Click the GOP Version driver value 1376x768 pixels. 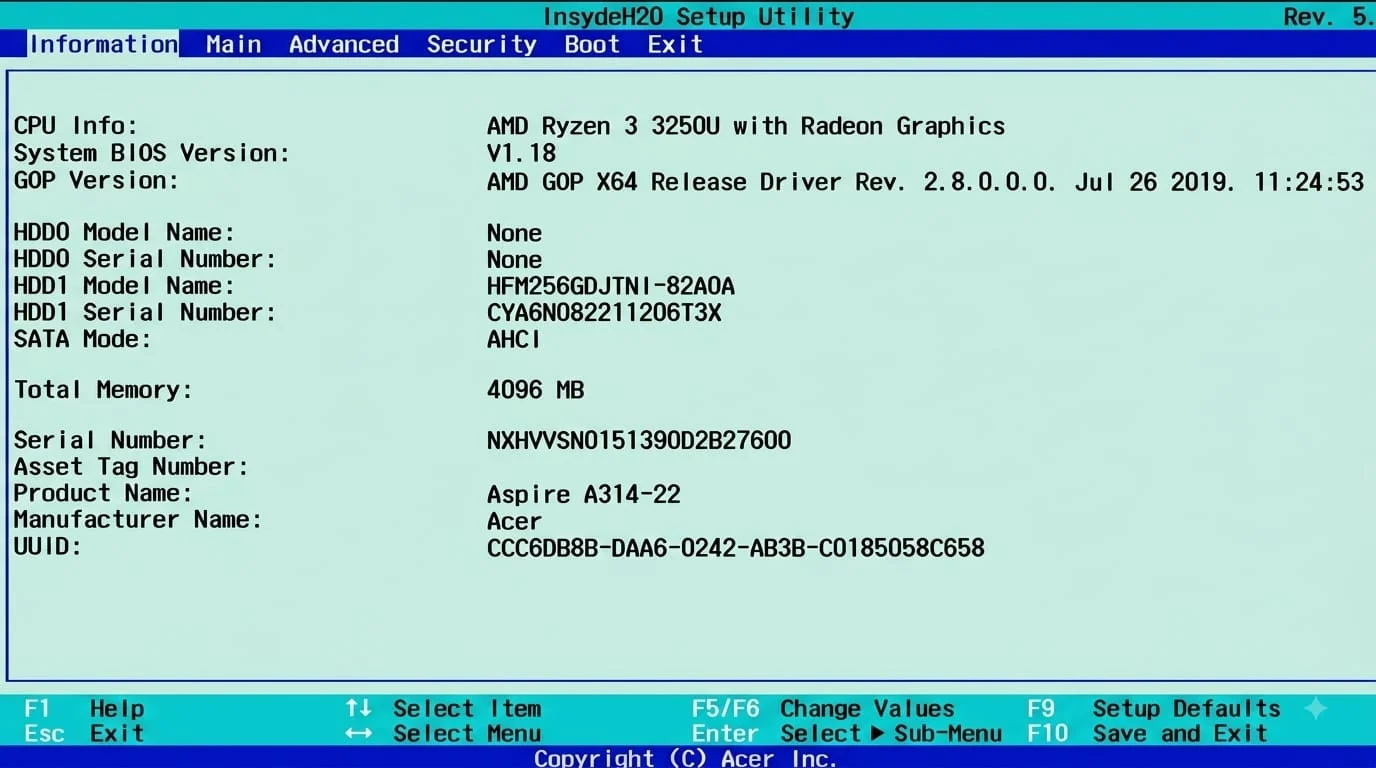(926, 181)
